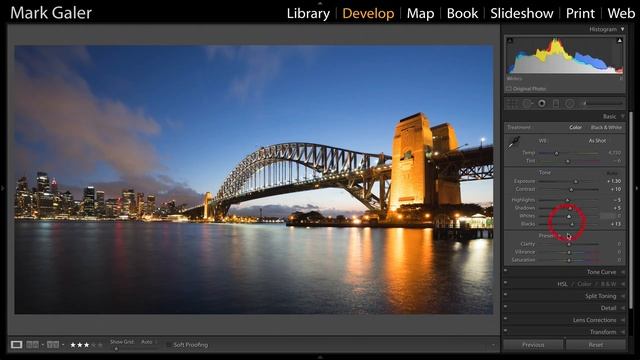
Task: Set rating to five stars
Action: click(x=100, y=345)
